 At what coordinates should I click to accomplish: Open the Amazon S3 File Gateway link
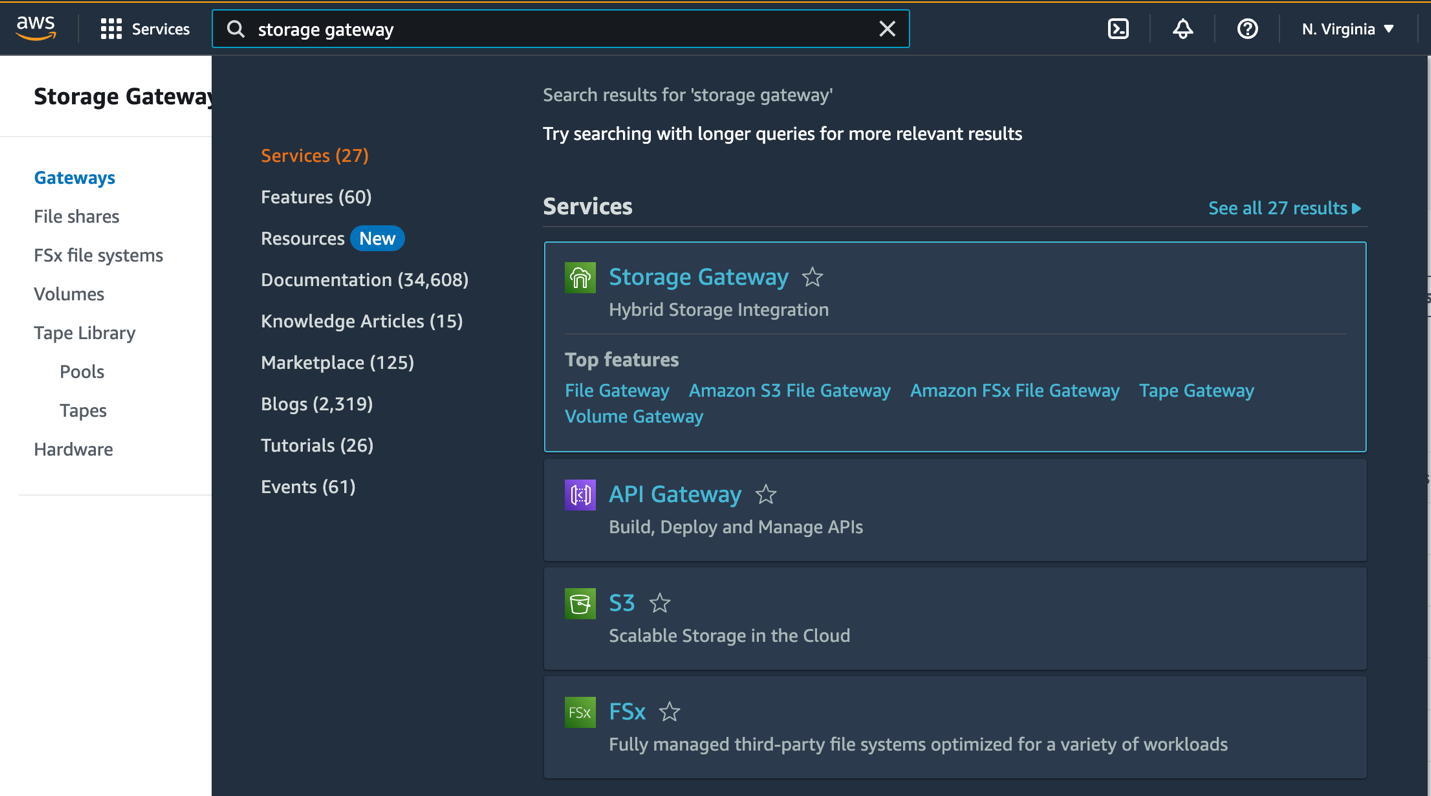(789, 390)
